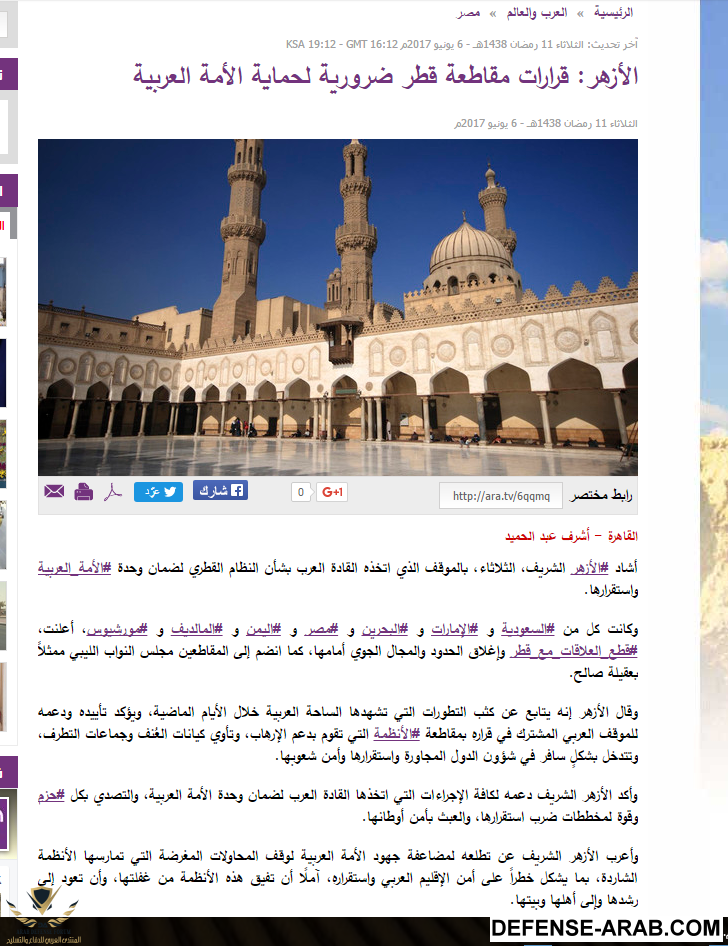Viewport: 728px width, 946px height.
Task: Click the print article printer icon
Action: [84, 492]
